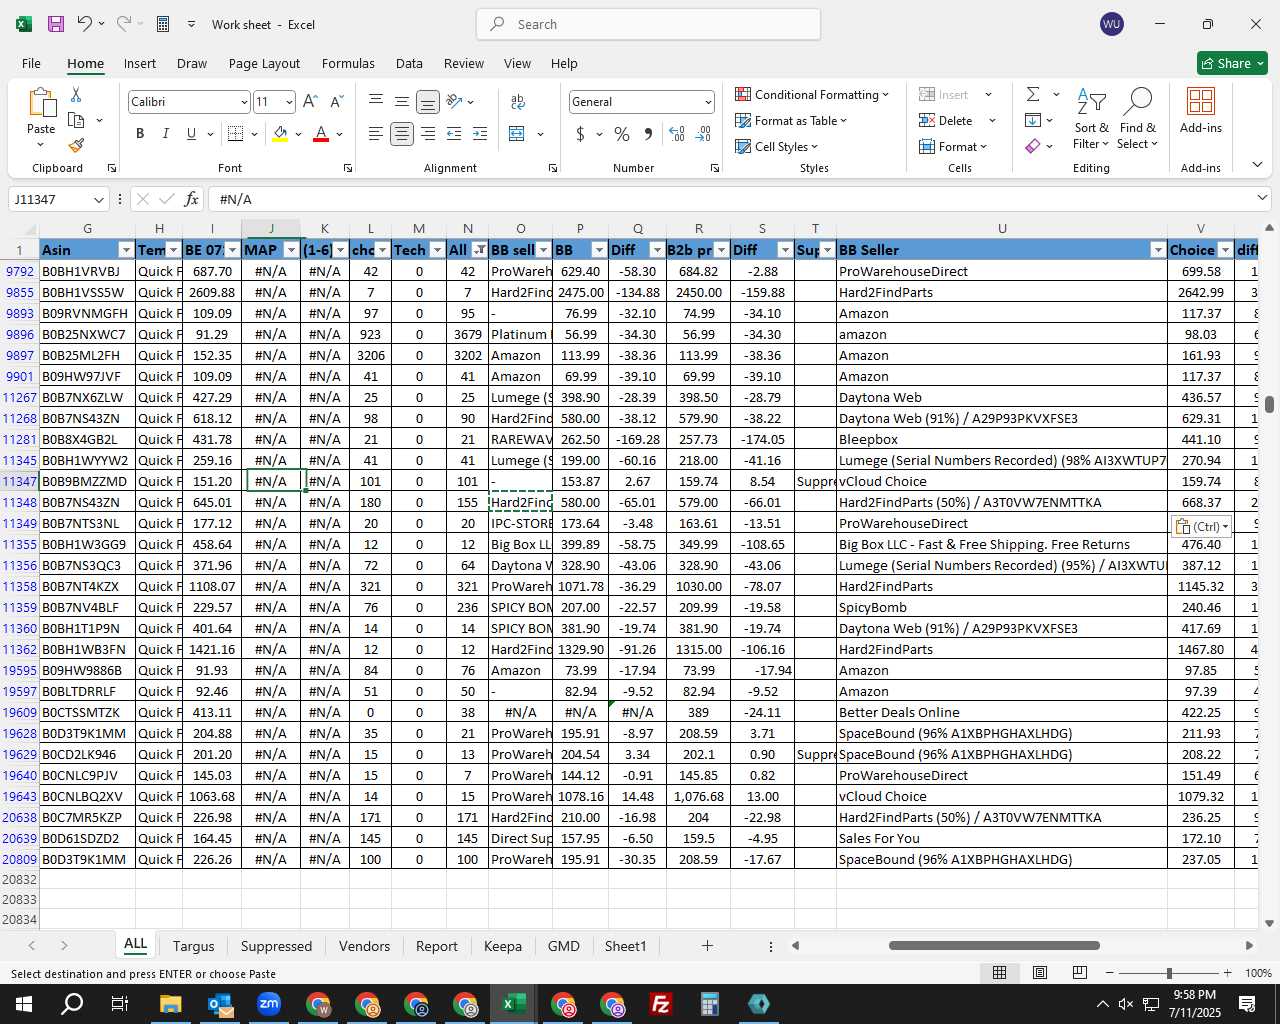Increase indent in the Alignment group

pyautogui.click(x=480, y=134)
